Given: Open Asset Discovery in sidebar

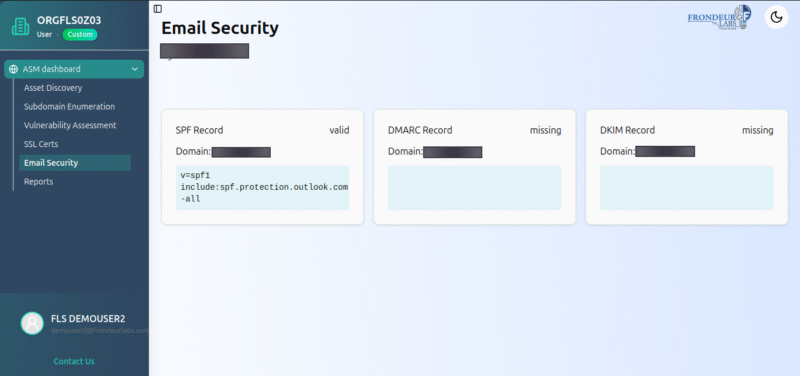Looking at the screenshot, I should click(53, 88).
